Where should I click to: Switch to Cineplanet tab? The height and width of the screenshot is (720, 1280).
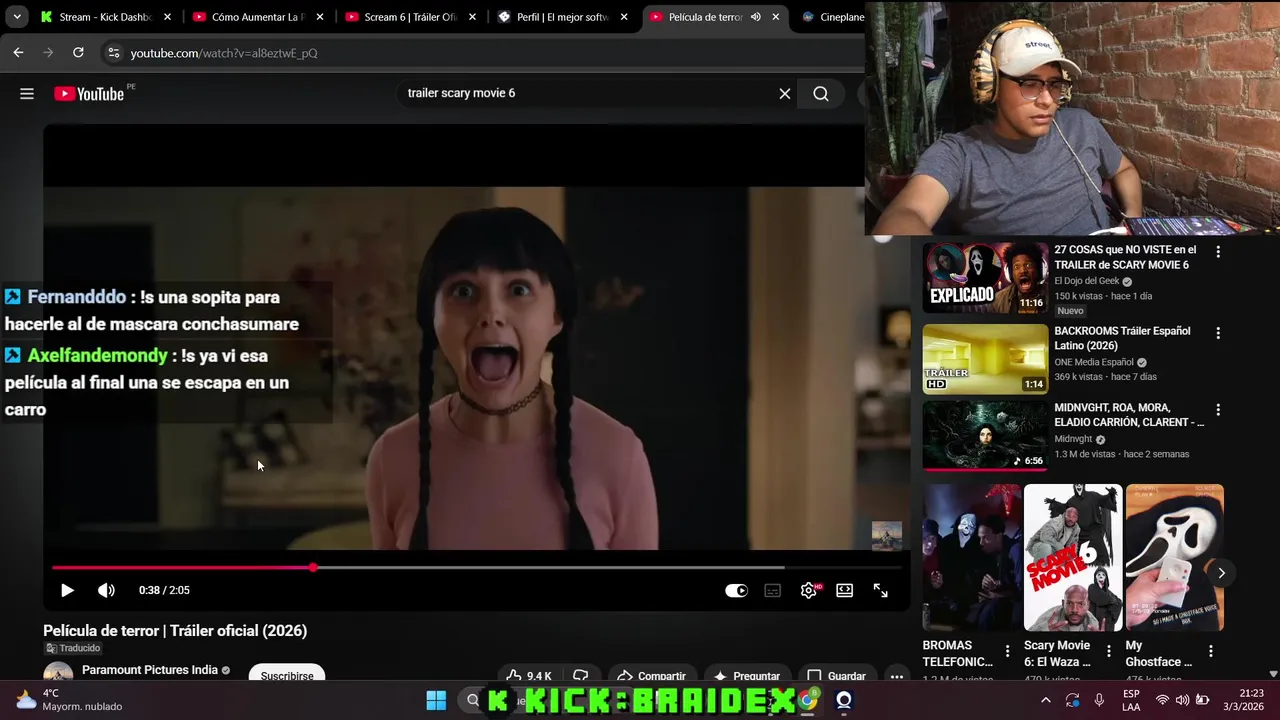tap(833, 17)
